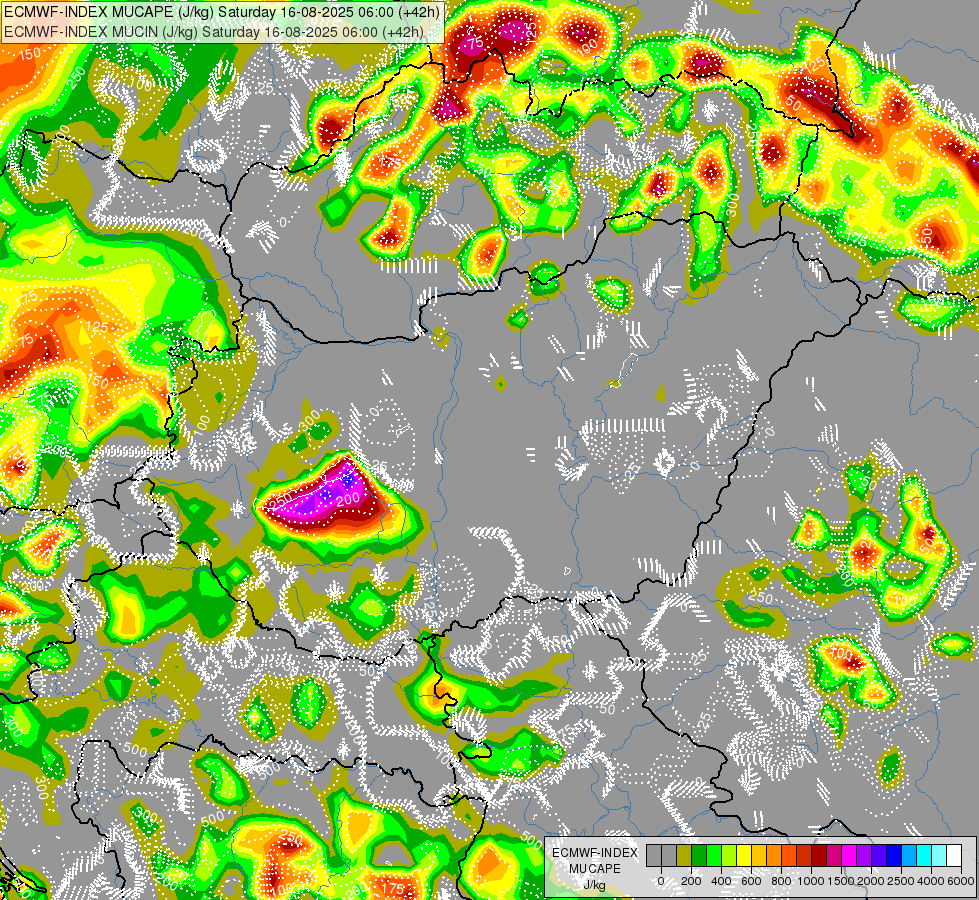Select the bright green legend swatch
The height and width of the screenshot is (900, 979).
tap(714, 855)
